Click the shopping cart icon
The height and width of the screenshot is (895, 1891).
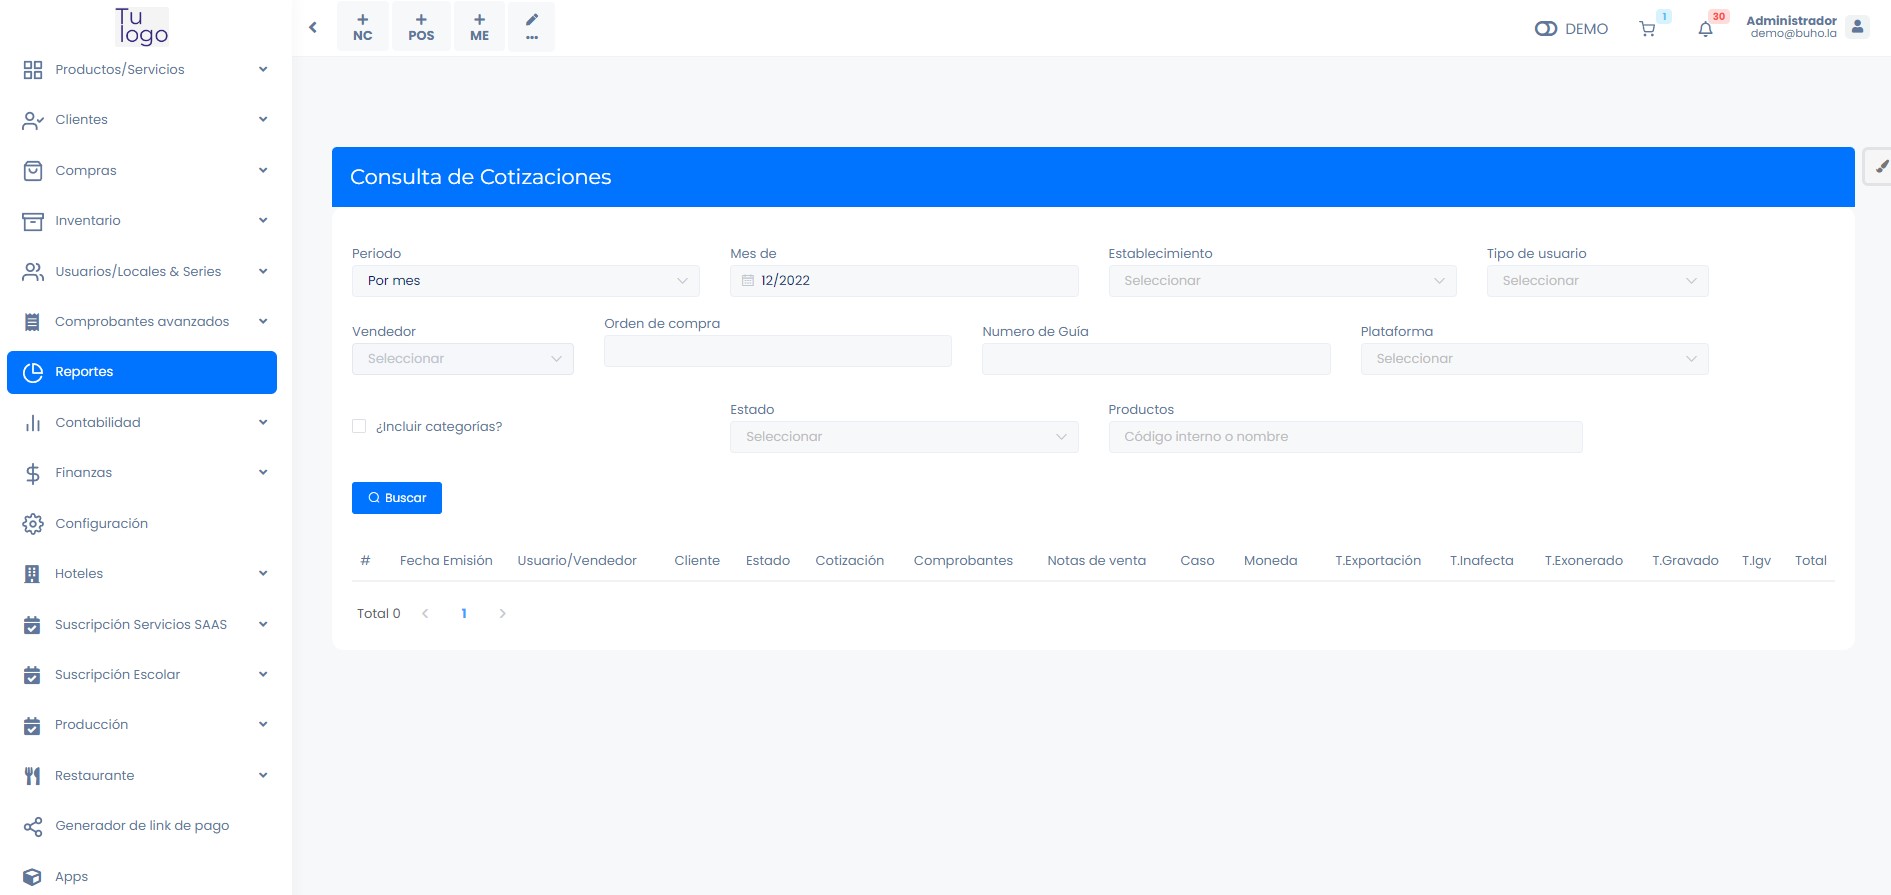tap(1647, 29)
